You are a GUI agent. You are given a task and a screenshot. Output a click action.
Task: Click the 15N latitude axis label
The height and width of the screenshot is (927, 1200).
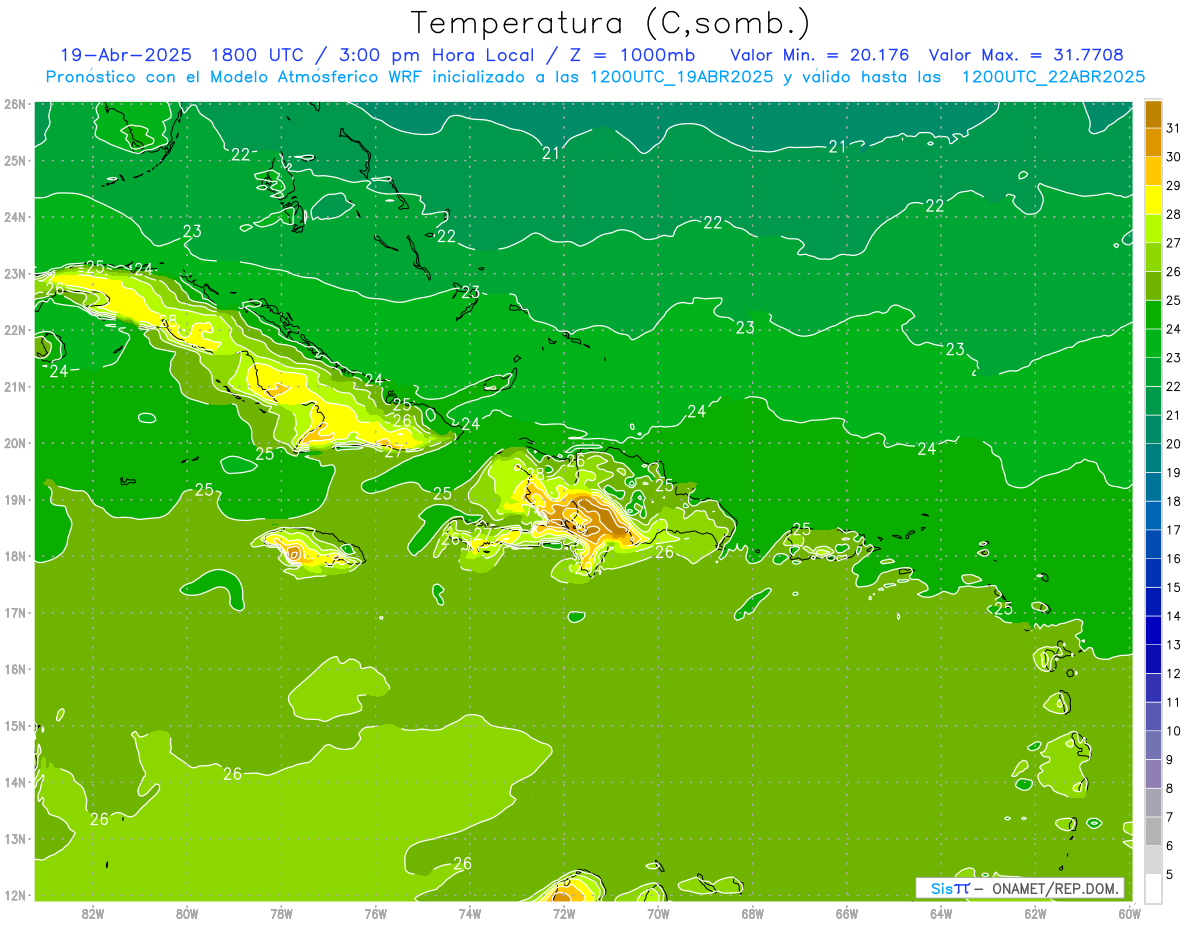point(14,726)
